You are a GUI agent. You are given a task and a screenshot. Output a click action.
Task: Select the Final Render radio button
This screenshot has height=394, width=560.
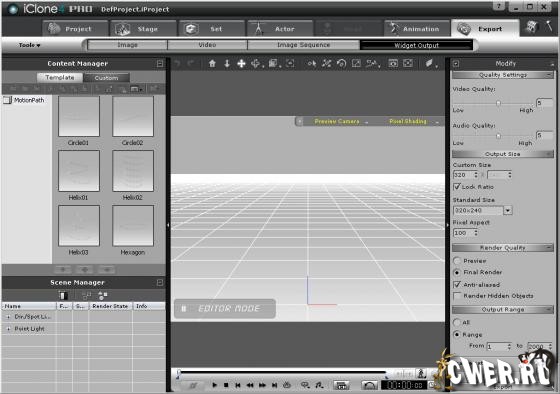point(457,272)
